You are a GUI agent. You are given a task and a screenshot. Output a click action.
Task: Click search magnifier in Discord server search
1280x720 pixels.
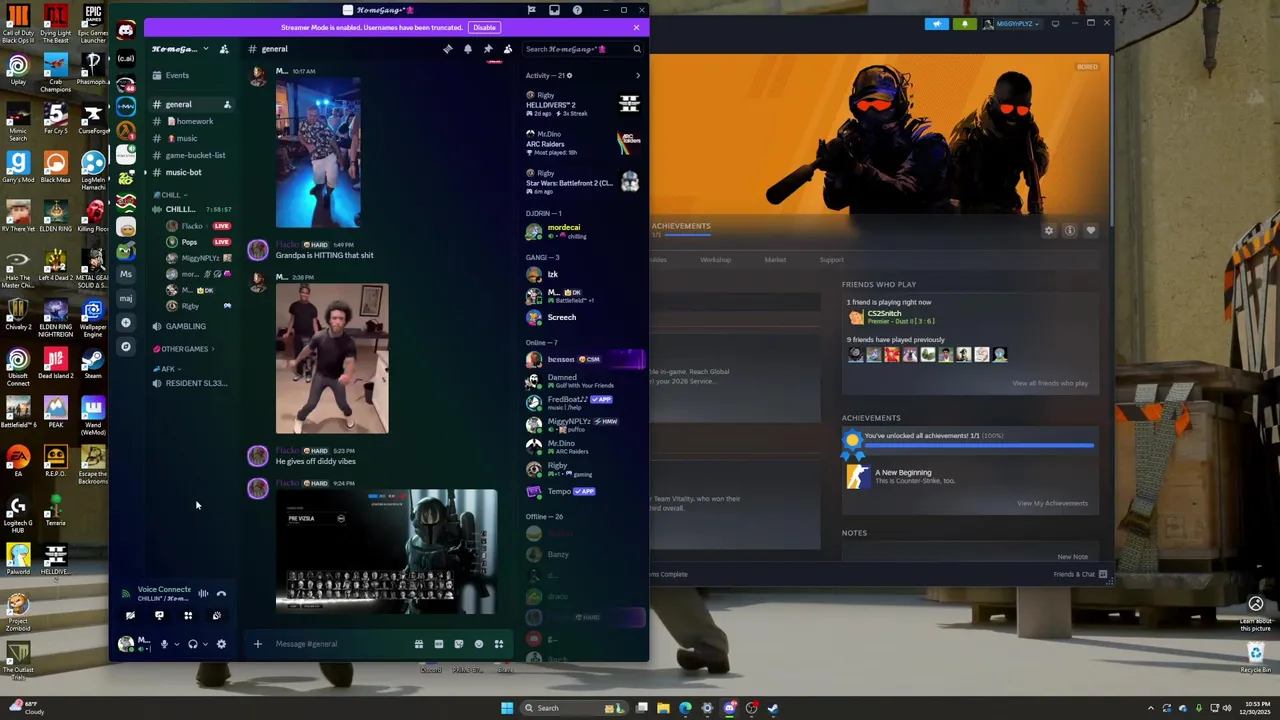pos(636,49)
